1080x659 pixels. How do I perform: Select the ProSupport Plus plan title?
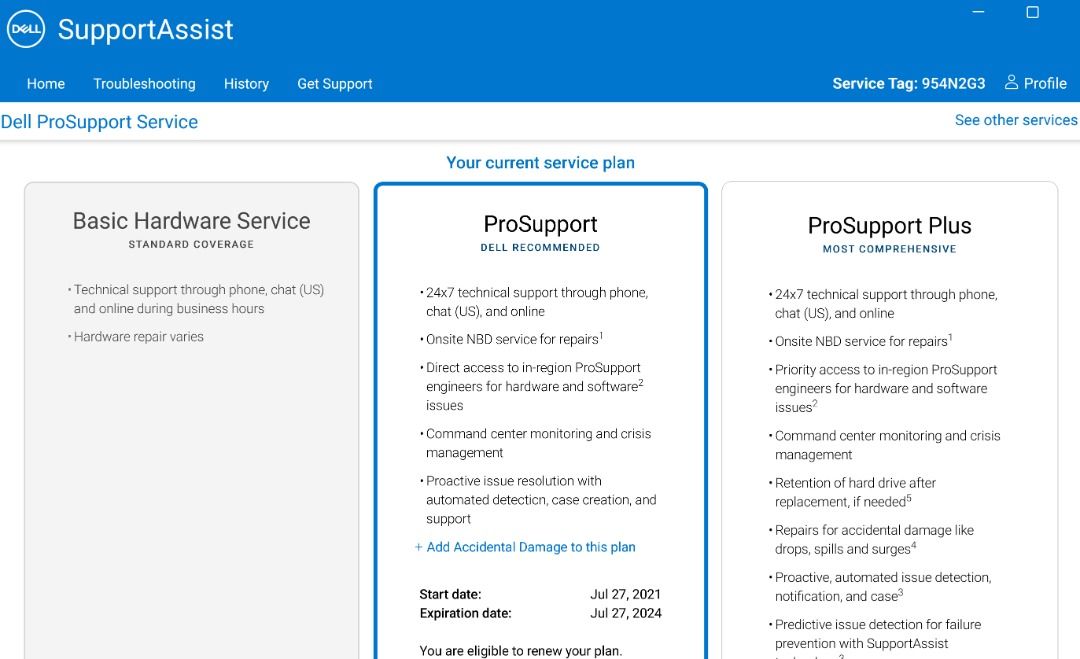889,226
